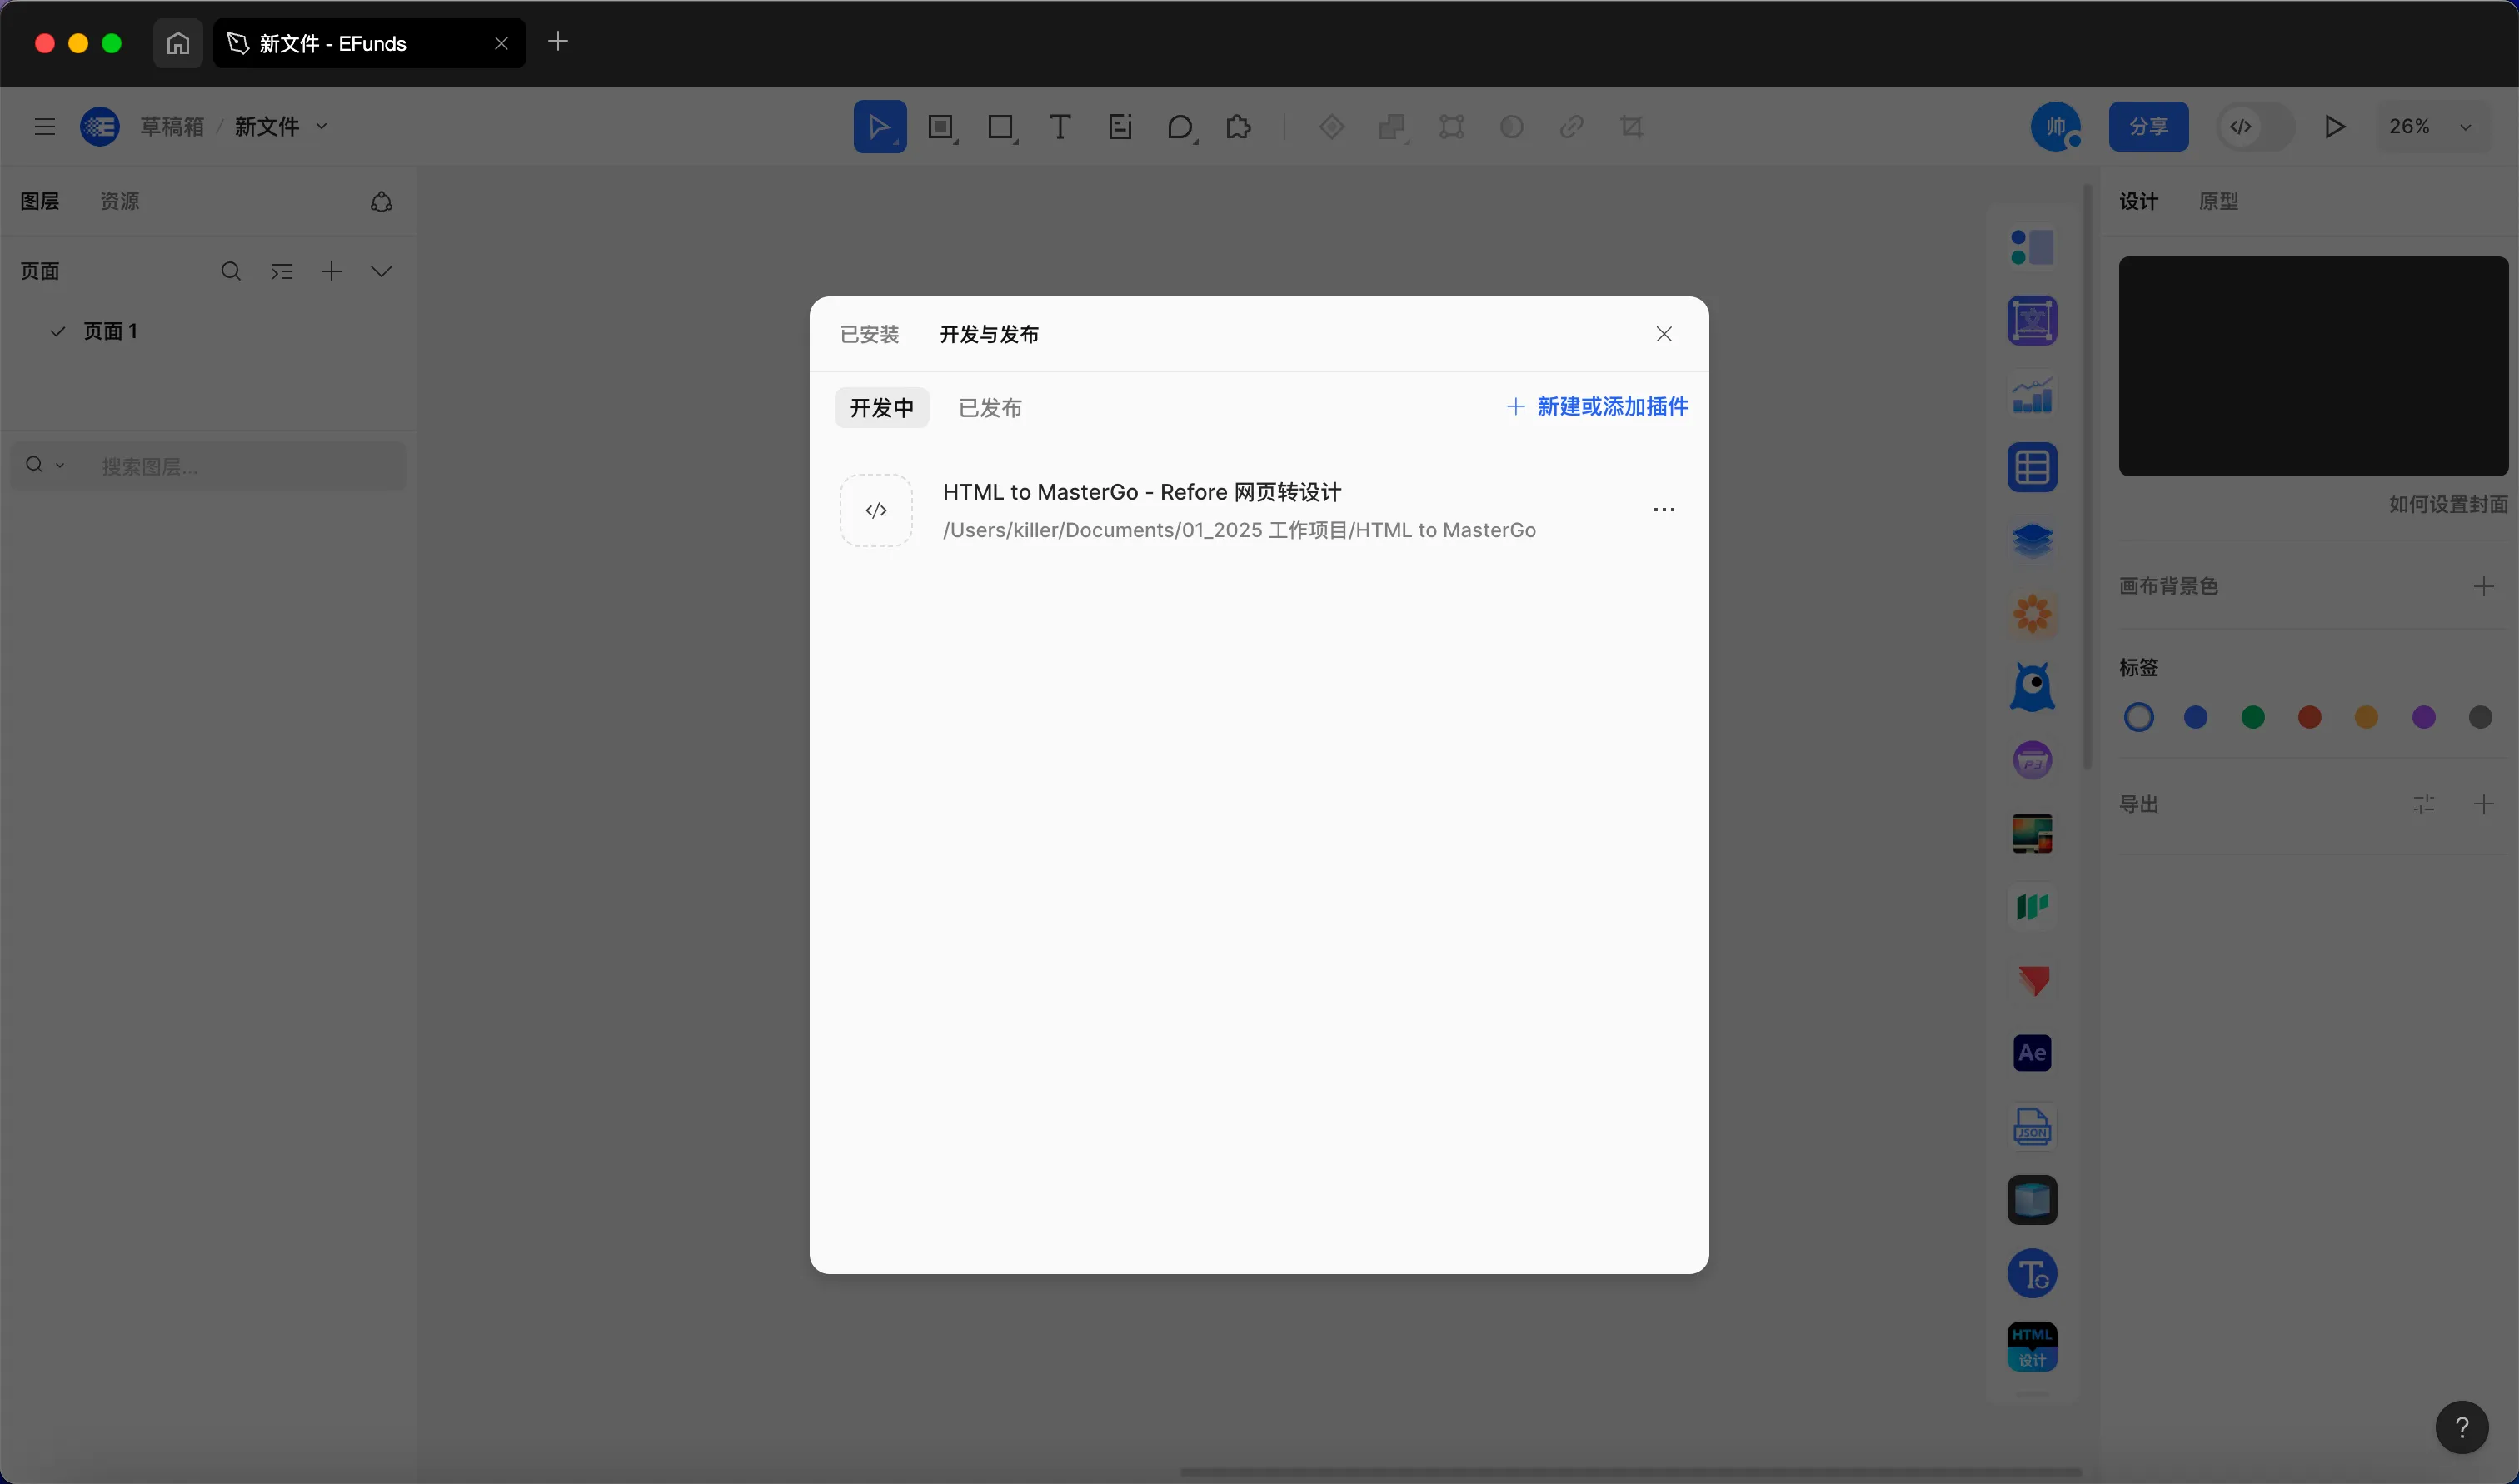Click the home icon in title bar
The width and height of the screenshot is (2519, 1484).
click(178, 43)
